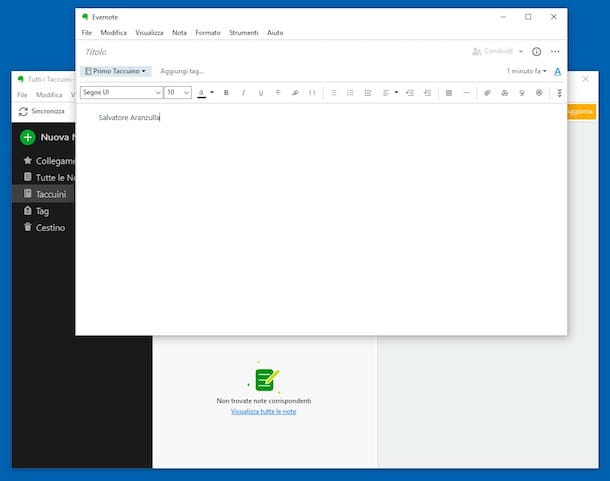Insert a bulleted list
The image size is (610, 481).
[333, 93]
